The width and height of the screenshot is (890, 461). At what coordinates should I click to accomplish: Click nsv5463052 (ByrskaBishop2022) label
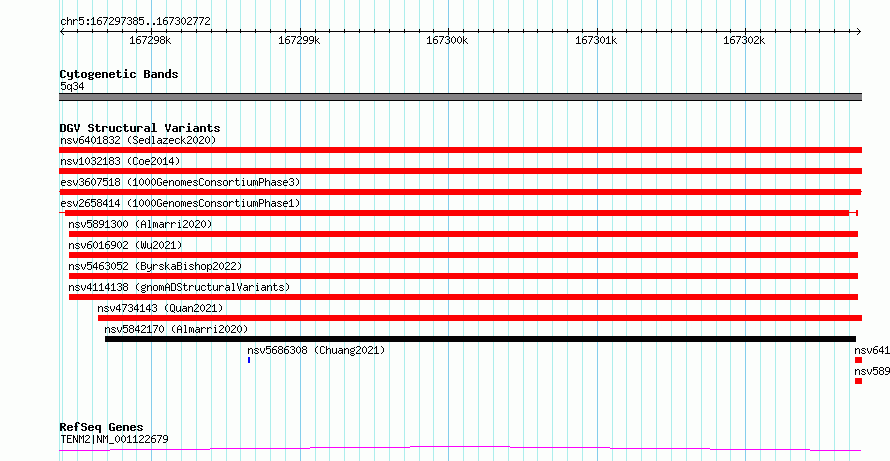(x=155, y=266)
